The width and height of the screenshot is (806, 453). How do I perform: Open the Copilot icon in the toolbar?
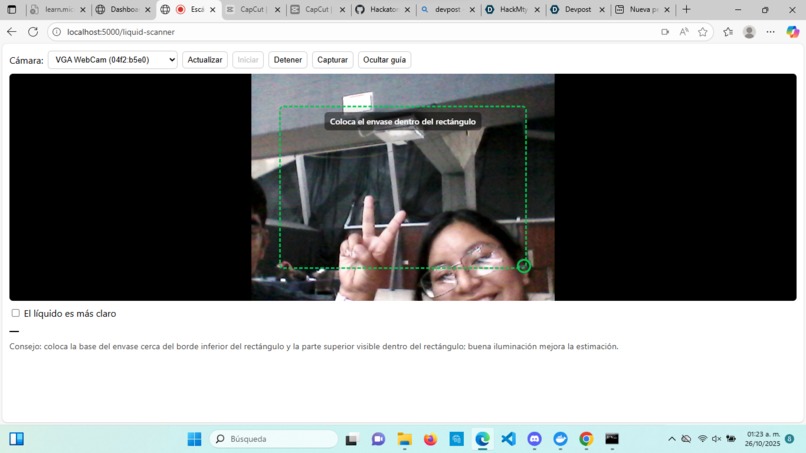[x=792, y=32]
